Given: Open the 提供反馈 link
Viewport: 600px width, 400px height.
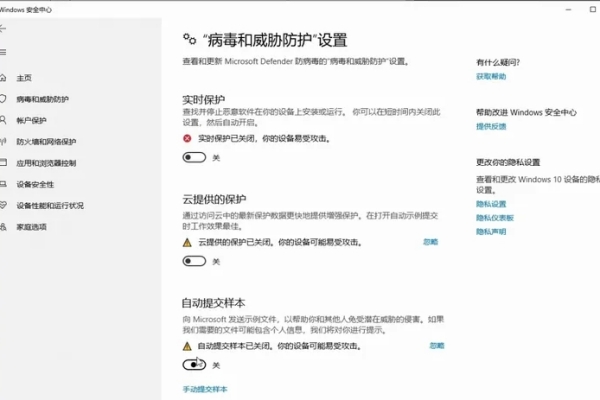Looking at the screenshot, I should (x=491, y=126).
